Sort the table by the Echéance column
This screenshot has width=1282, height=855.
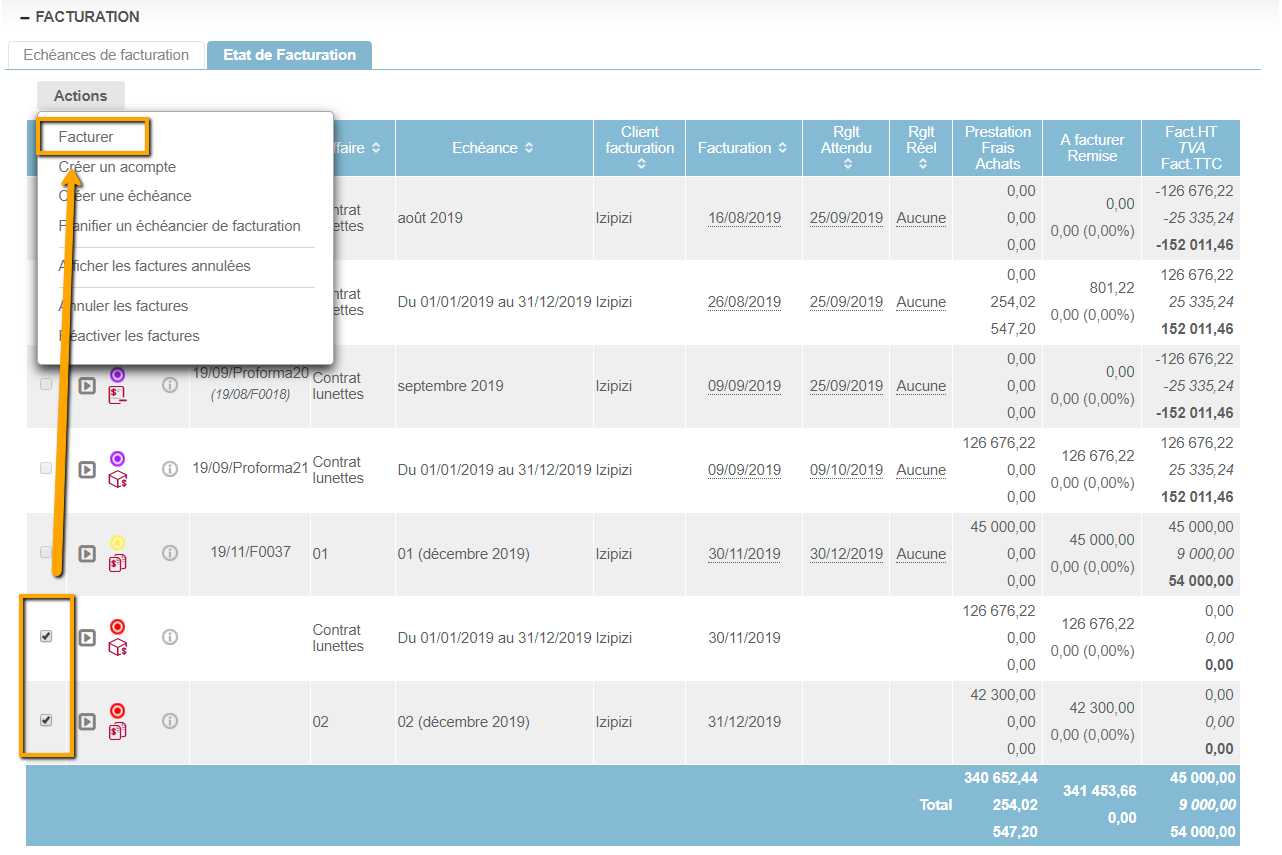tap(492, 148)
